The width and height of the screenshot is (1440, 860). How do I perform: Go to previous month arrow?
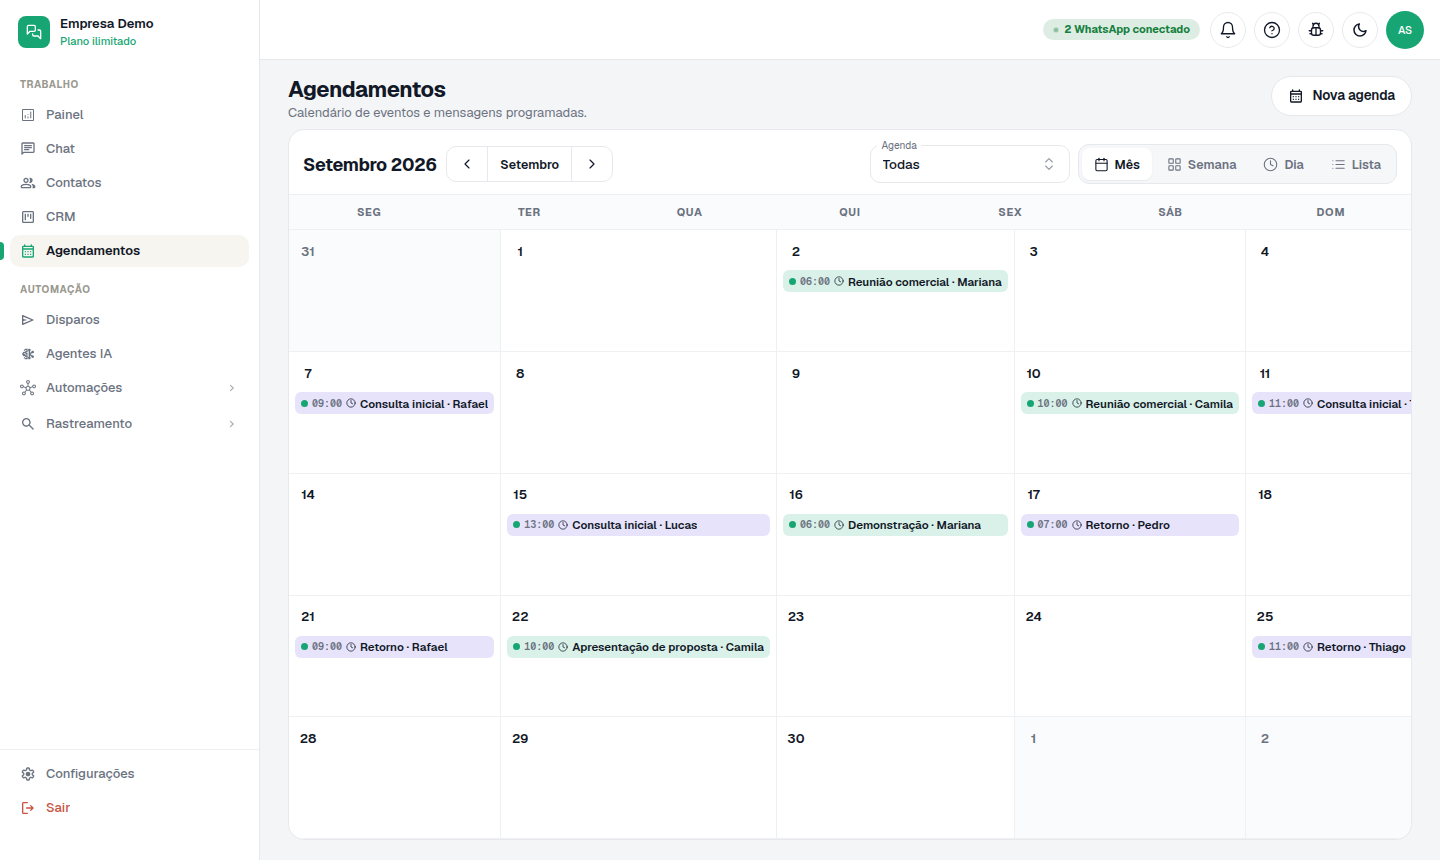[x=467, y=164]
